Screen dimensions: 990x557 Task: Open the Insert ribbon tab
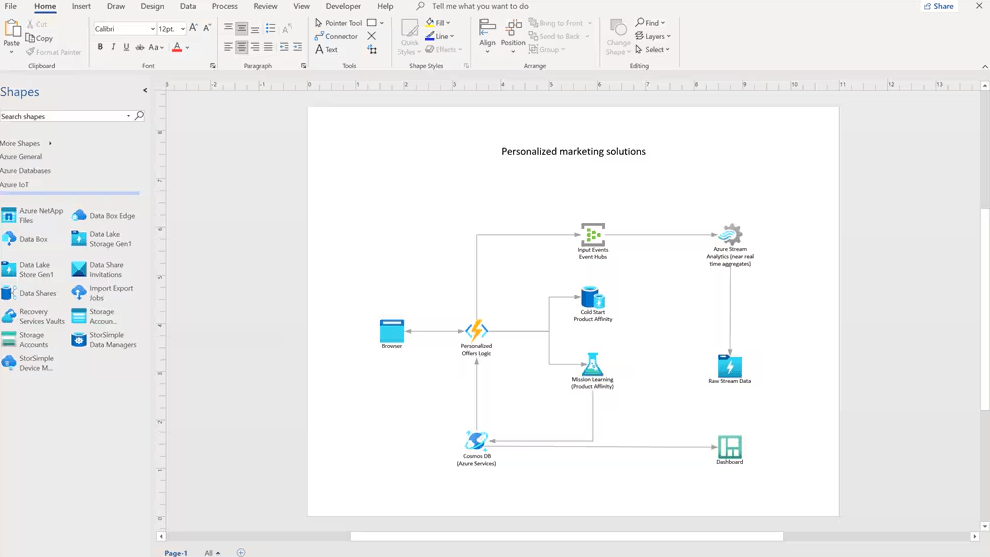81,6
